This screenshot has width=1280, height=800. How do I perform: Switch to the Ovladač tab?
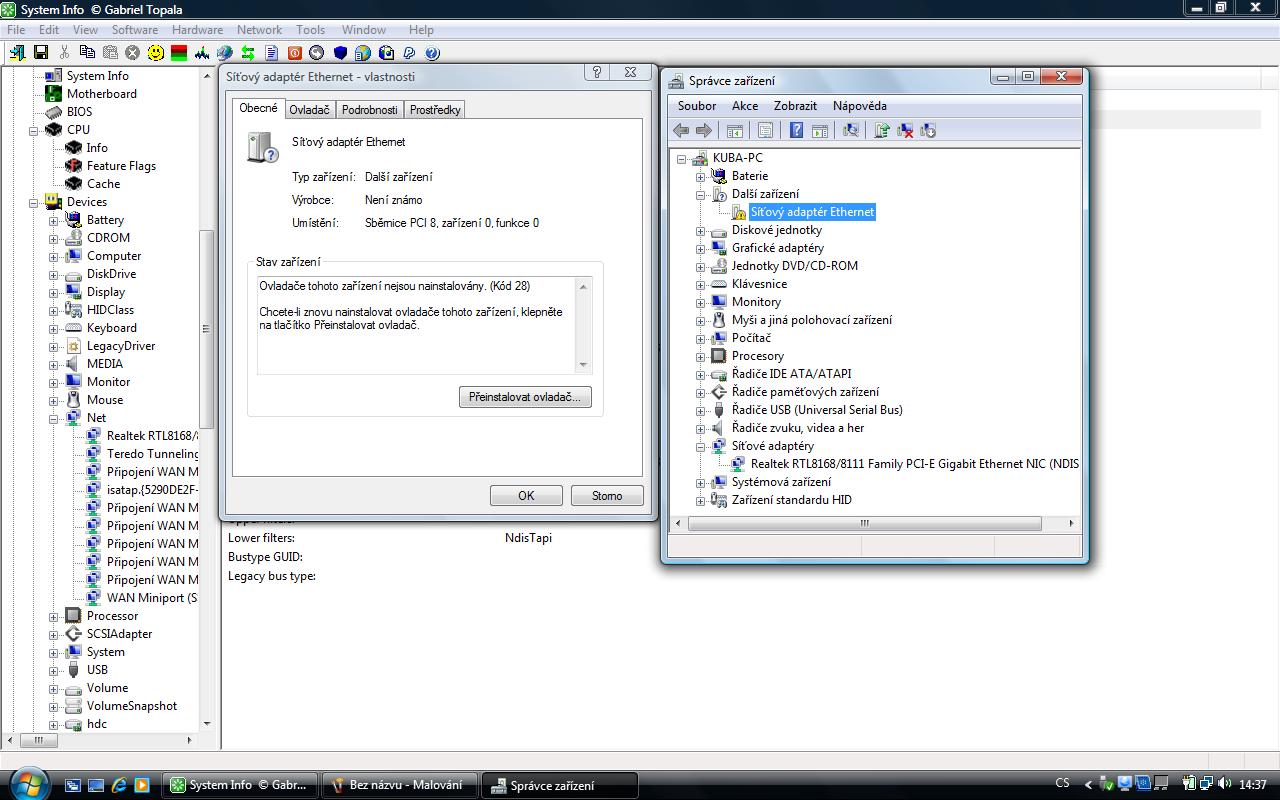click(310, 110)
